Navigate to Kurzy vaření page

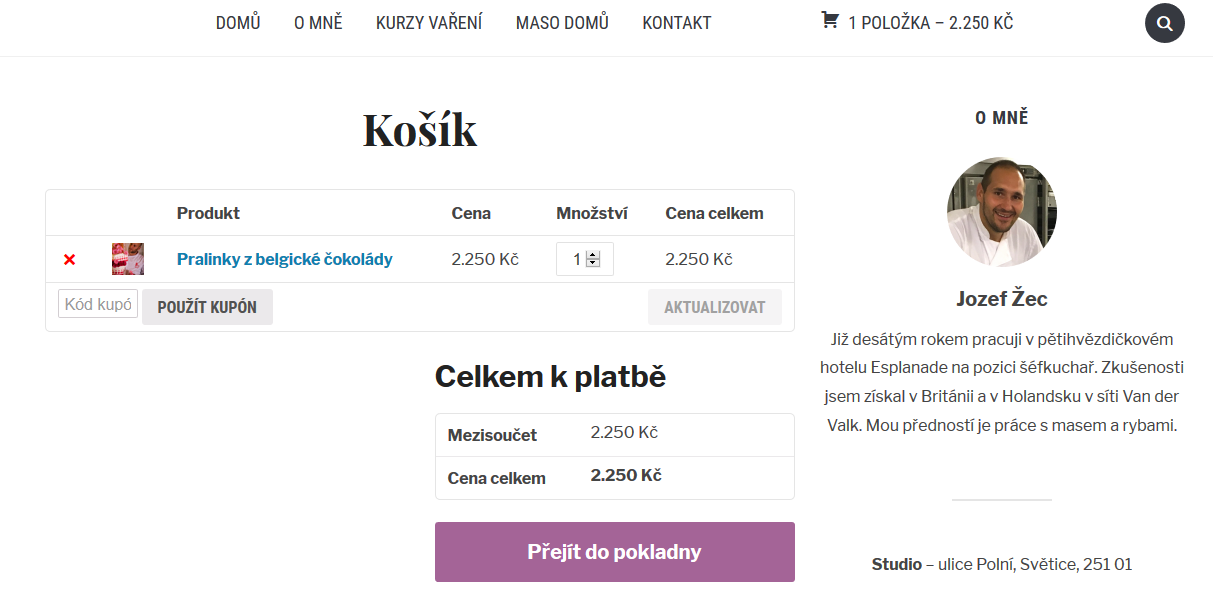point(429,23)
